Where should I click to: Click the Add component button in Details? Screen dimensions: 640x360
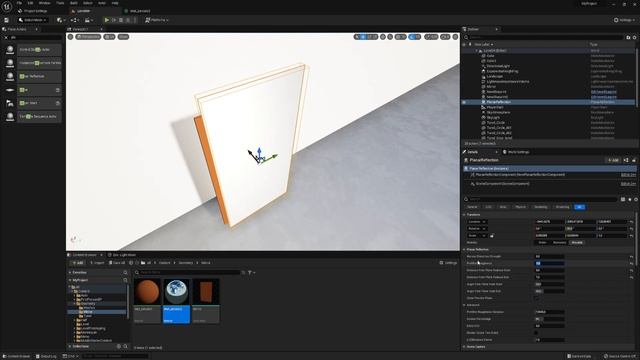613,160
